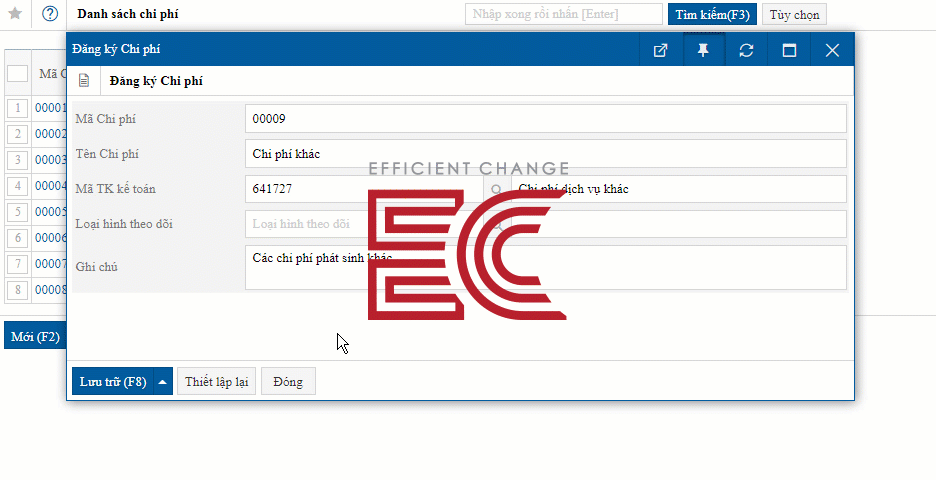Click the Đóng button
The height and width of the screenshot is (480, 936).
click(288, 382)
